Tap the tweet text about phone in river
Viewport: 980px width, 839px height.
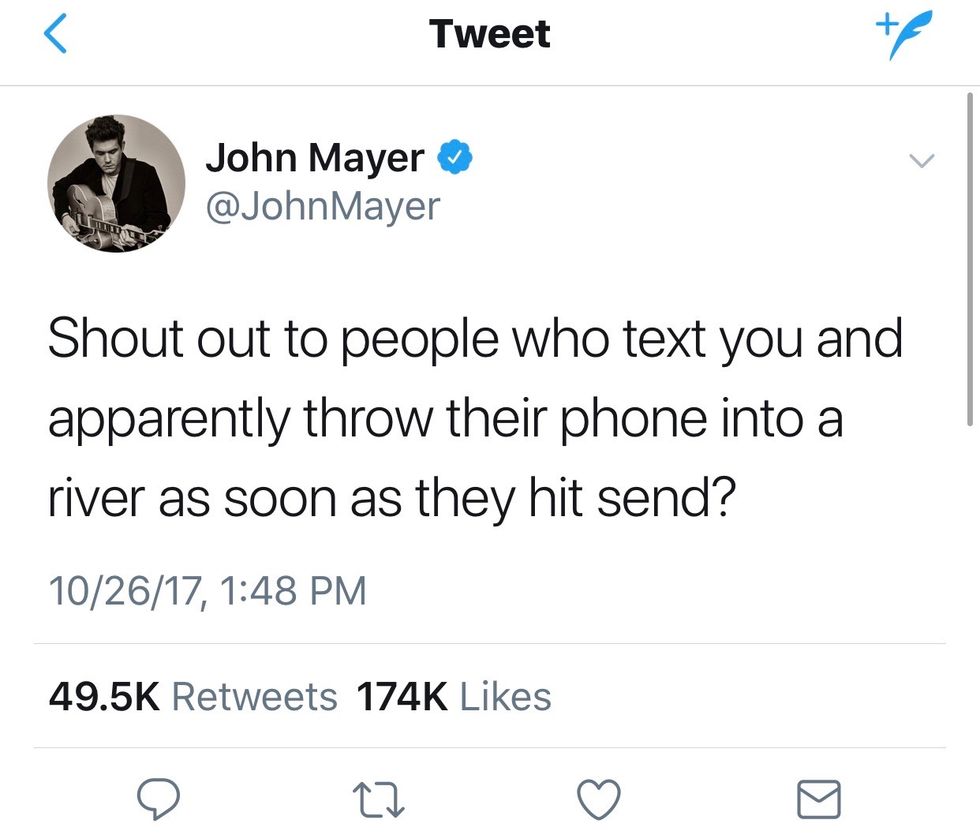(476, 418)
